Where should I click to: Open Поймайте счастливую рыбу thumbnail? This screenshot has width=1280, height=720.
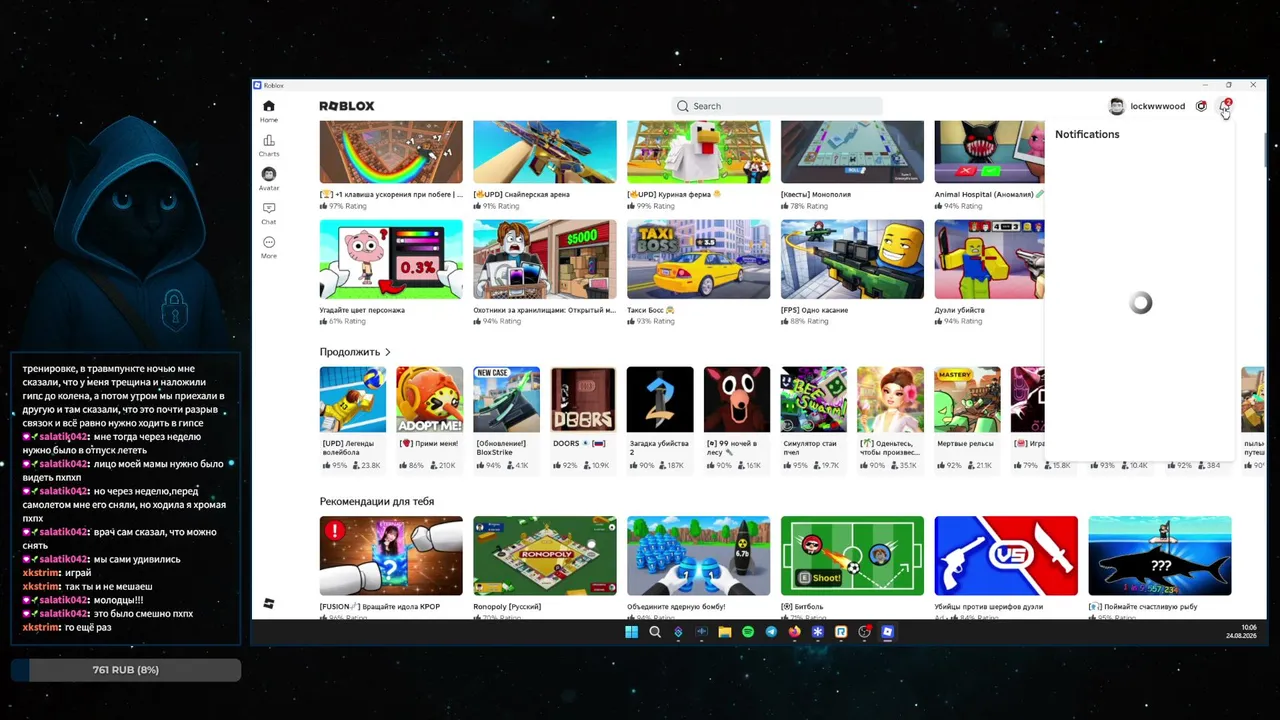(1160, 556)
